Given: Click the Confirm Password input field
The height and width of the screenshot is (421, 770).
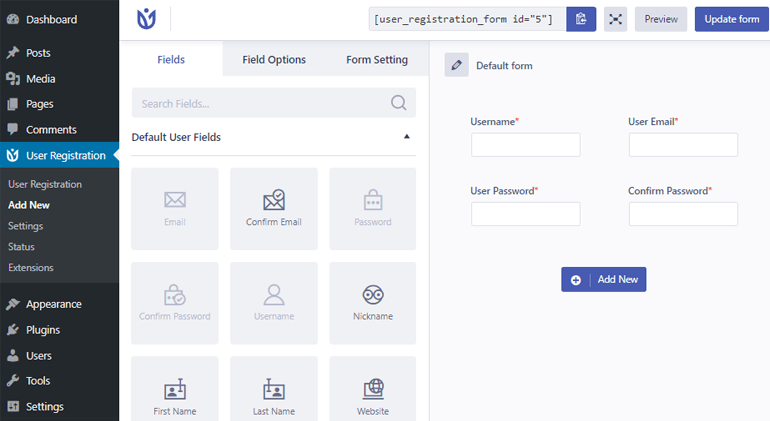Looking at the screenshot, I should (683, 214).
